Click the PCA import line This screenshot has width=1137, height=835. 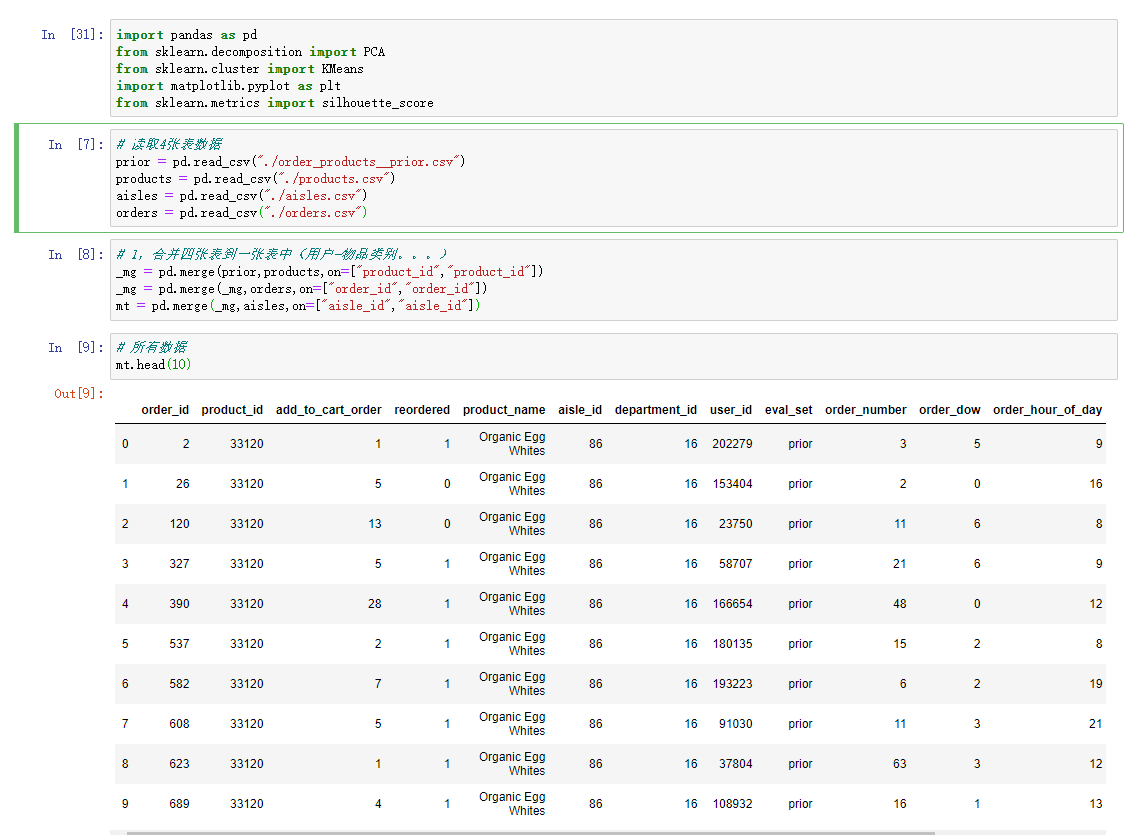pyautogui.click(x=250, y=51)
